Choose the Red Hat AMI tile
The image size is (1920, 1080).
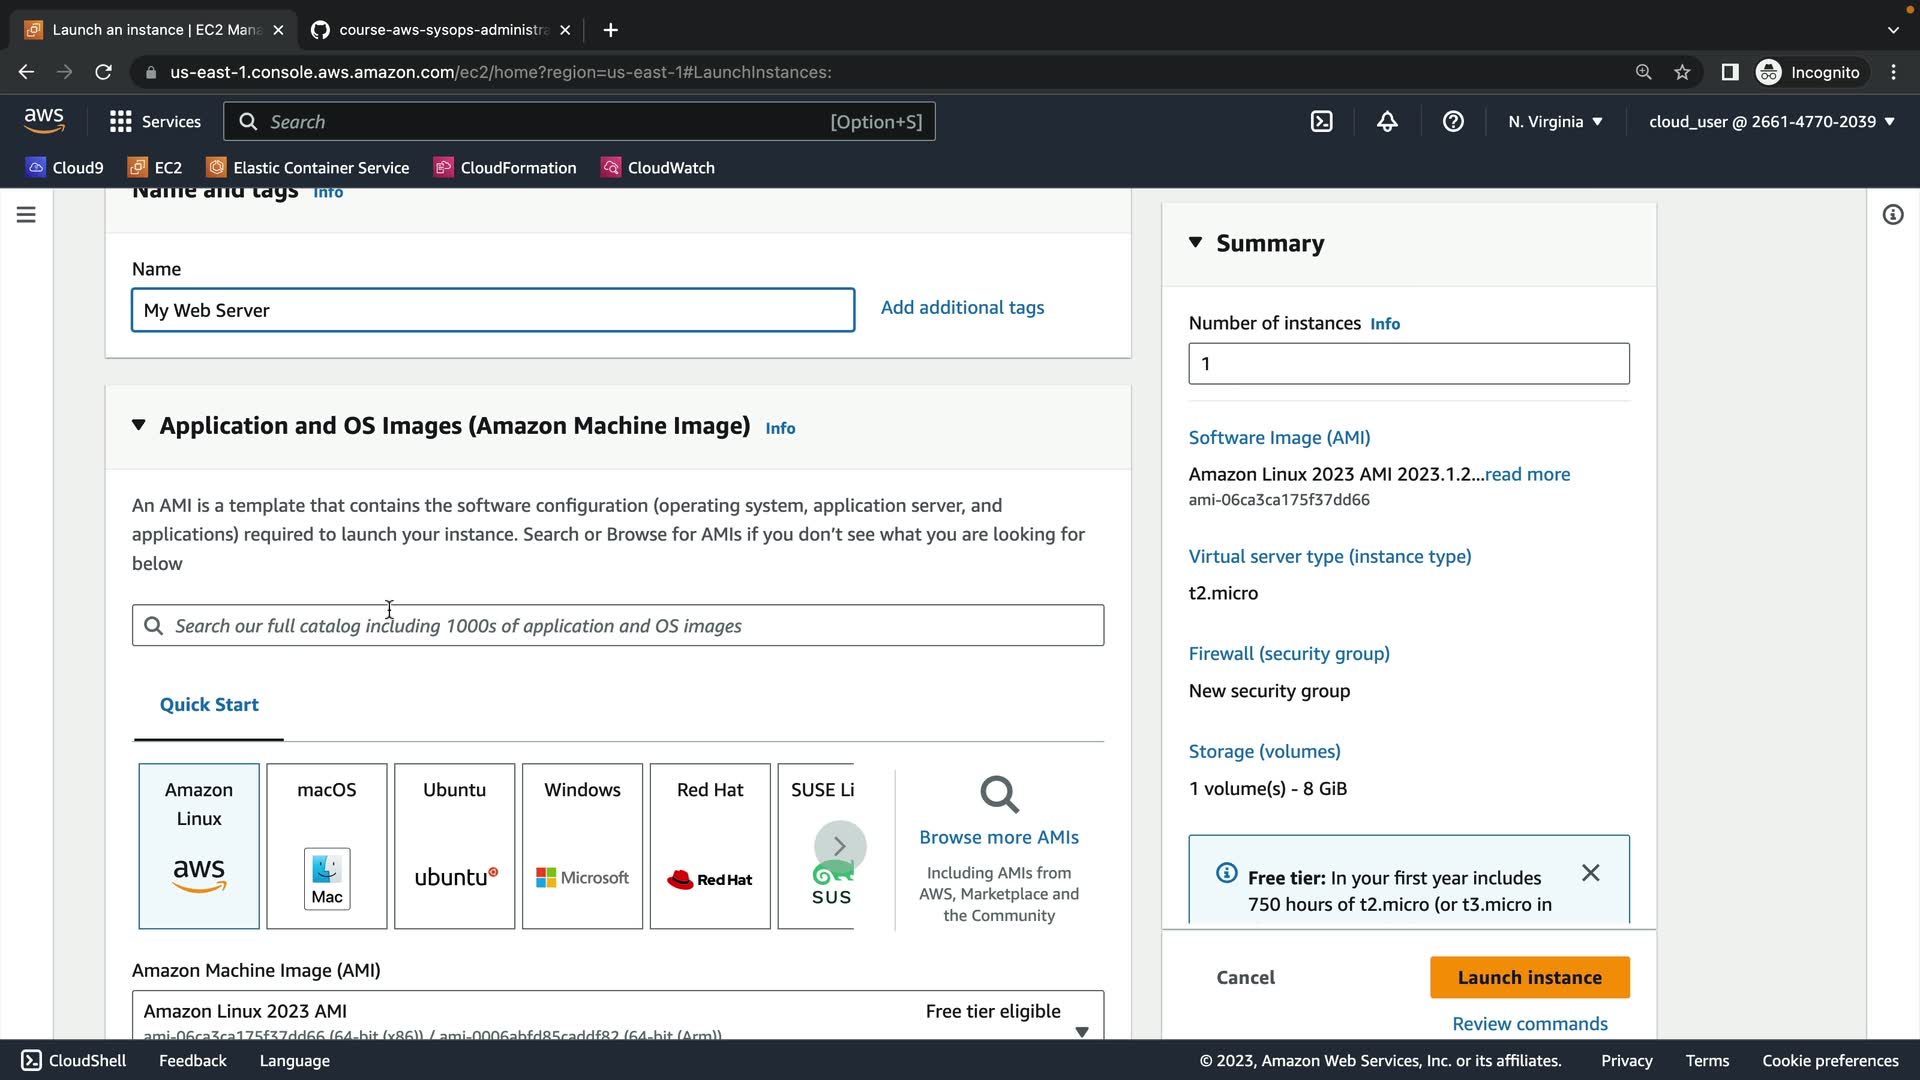[710, 846]
